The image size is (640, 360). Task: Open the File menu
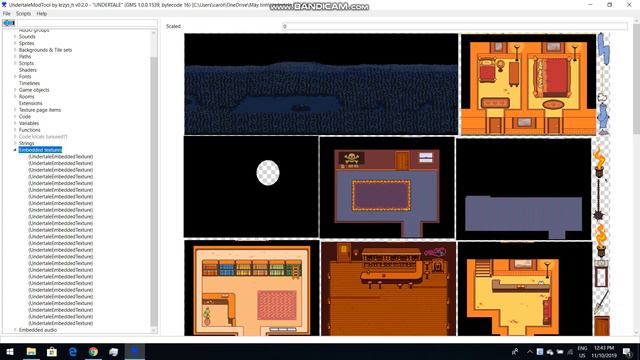click(x=7, y=13)
